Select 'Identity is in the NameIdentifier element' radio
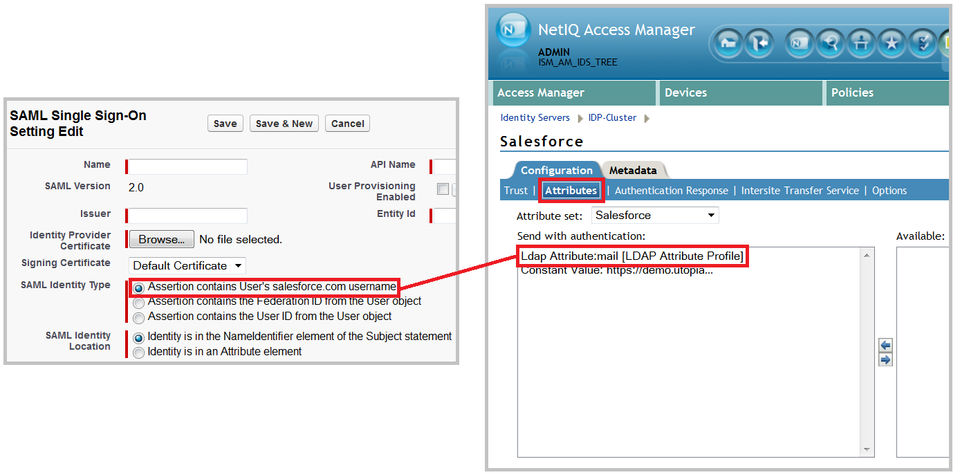 [x=139, y=337]
